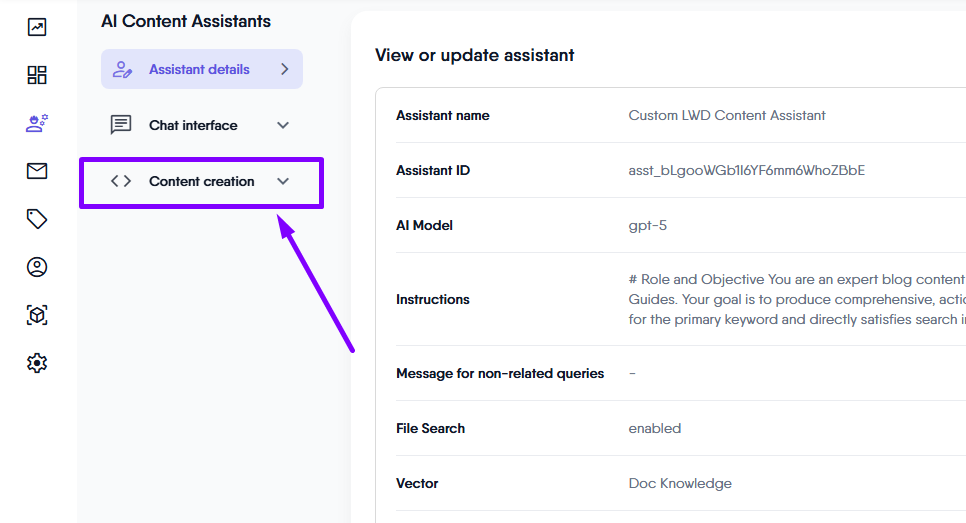This screenshot has width=966, height=523.
Task: Click the dashboard grid icon
Action: pos(37,75)
